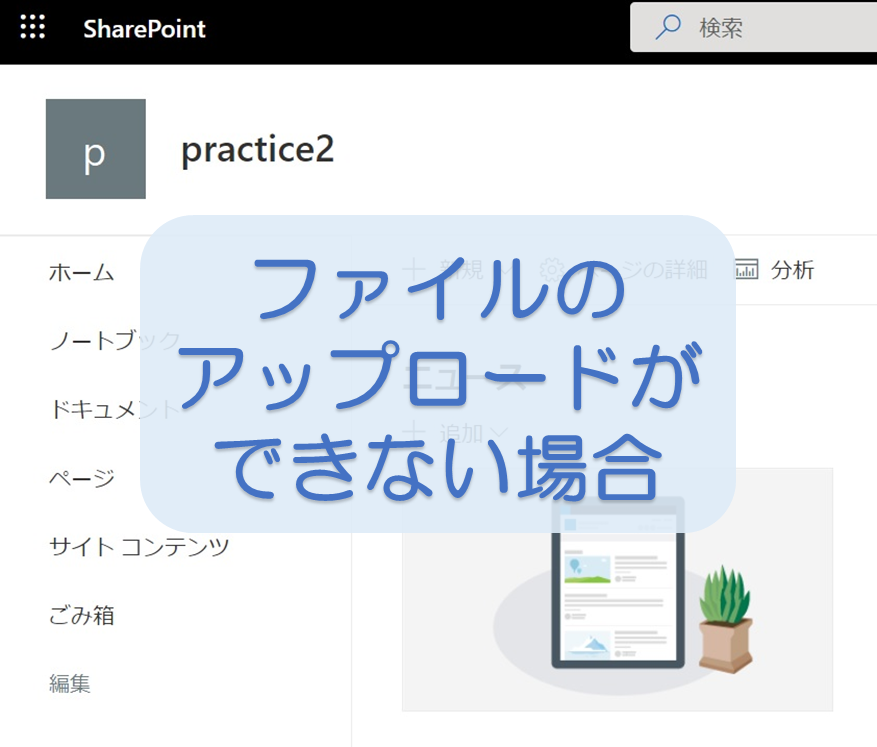877x747 pixels.
Task: Focus the 検索 search box
Action: tap(753, 27)
